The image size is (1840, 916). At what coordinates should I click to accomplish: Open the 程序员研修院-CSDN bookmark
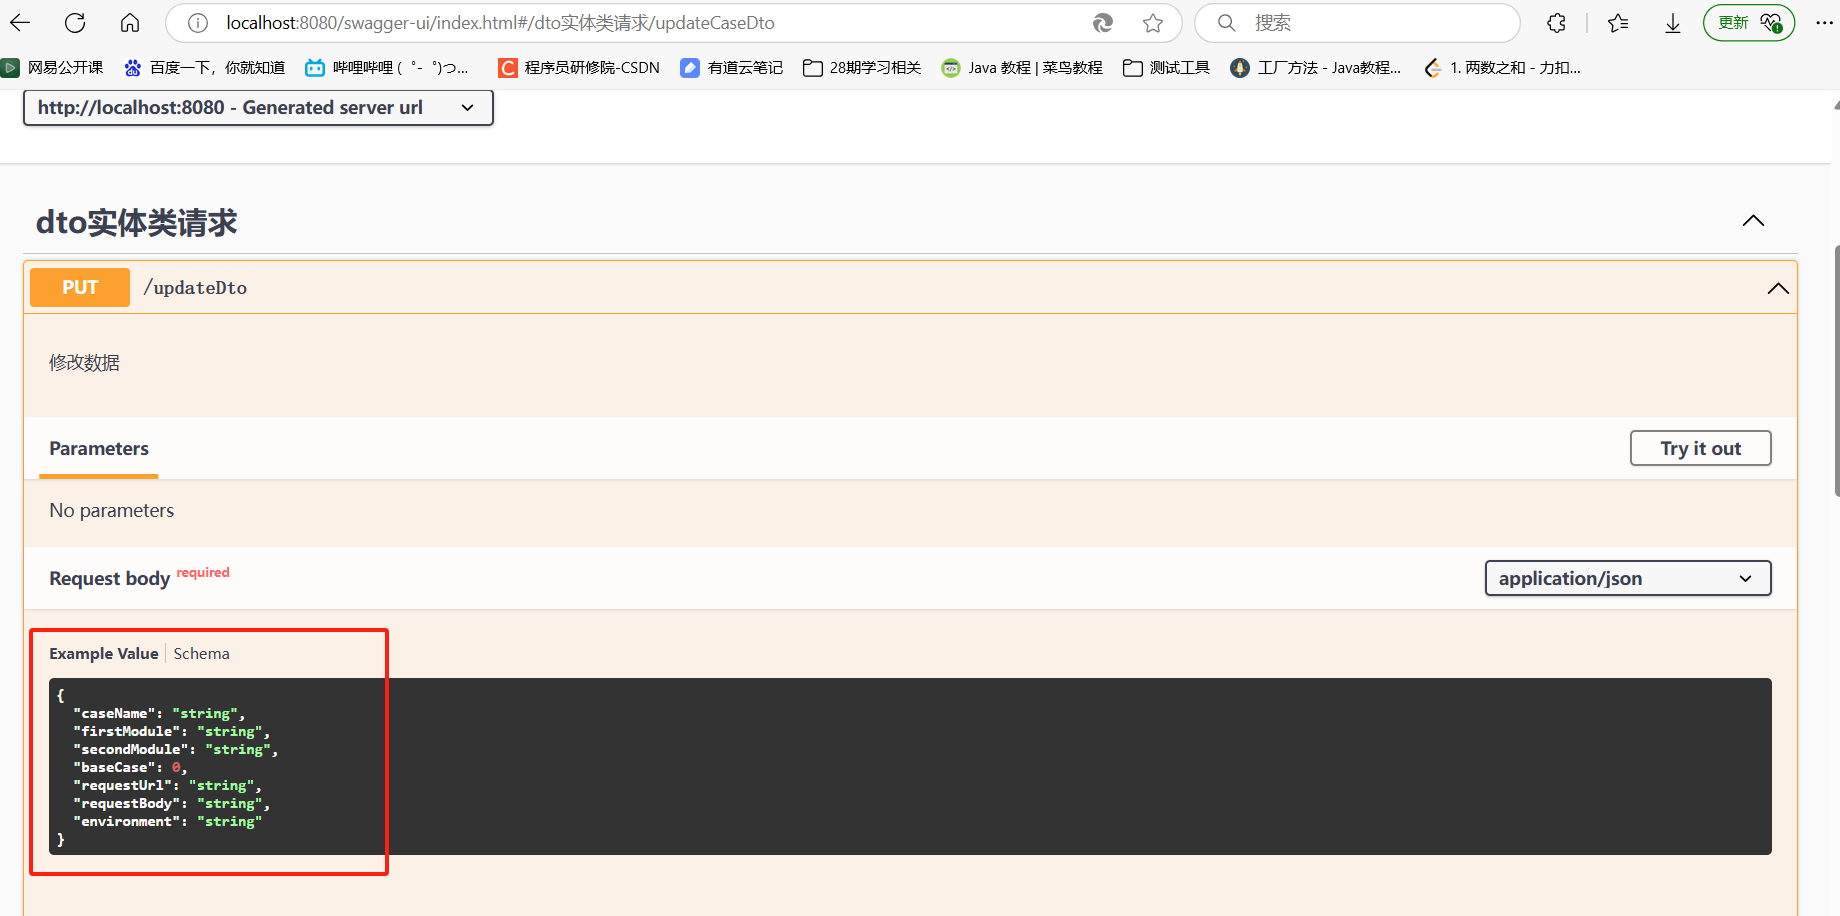pos(580,68)
